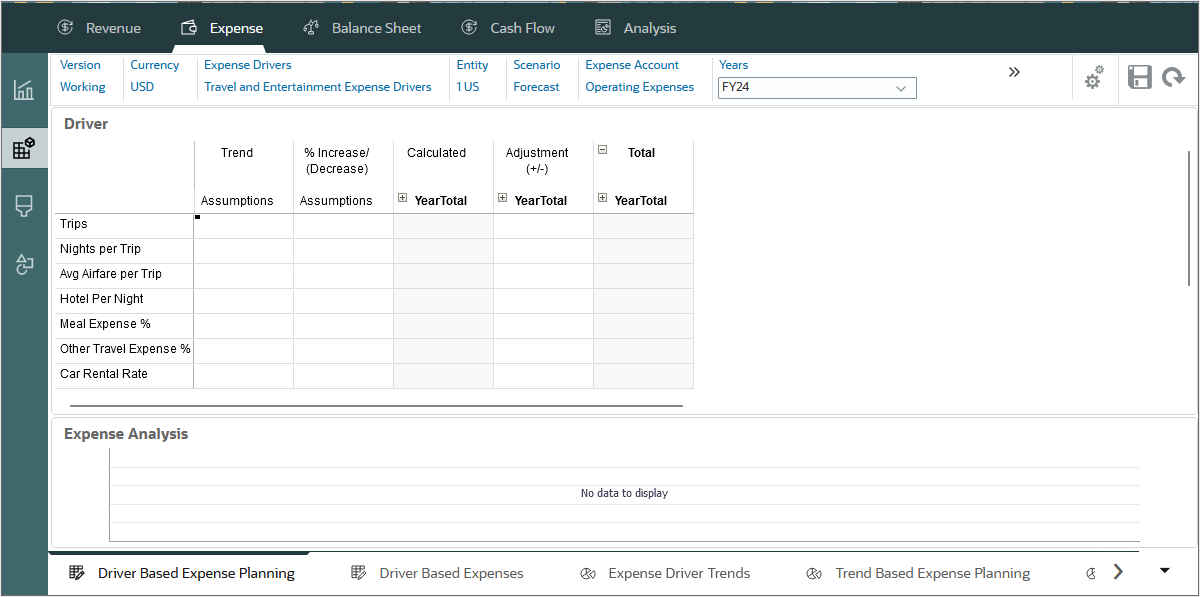The height and width of the screenshot is (597, 1200).
Task: Click the USD currency link
Action: coord(142,87)
